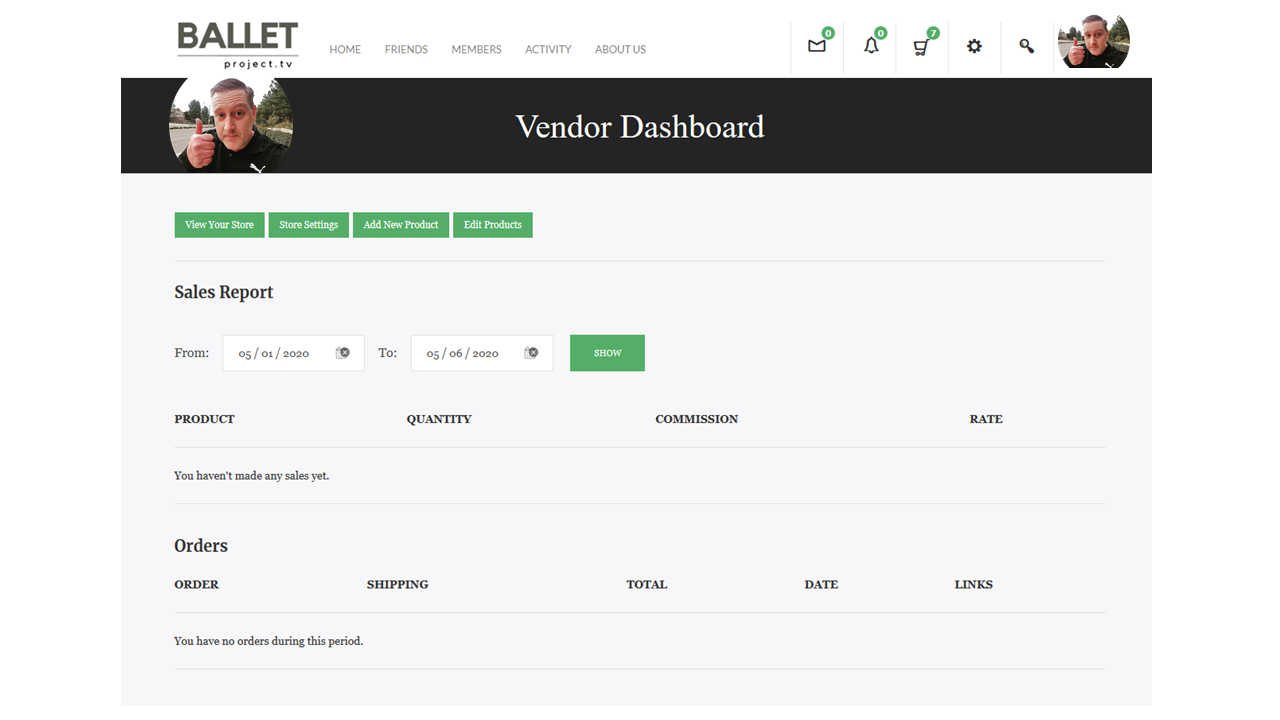Focus the To date field
The width and height of the screenshot is (1280, 720).
click(482, 353)
